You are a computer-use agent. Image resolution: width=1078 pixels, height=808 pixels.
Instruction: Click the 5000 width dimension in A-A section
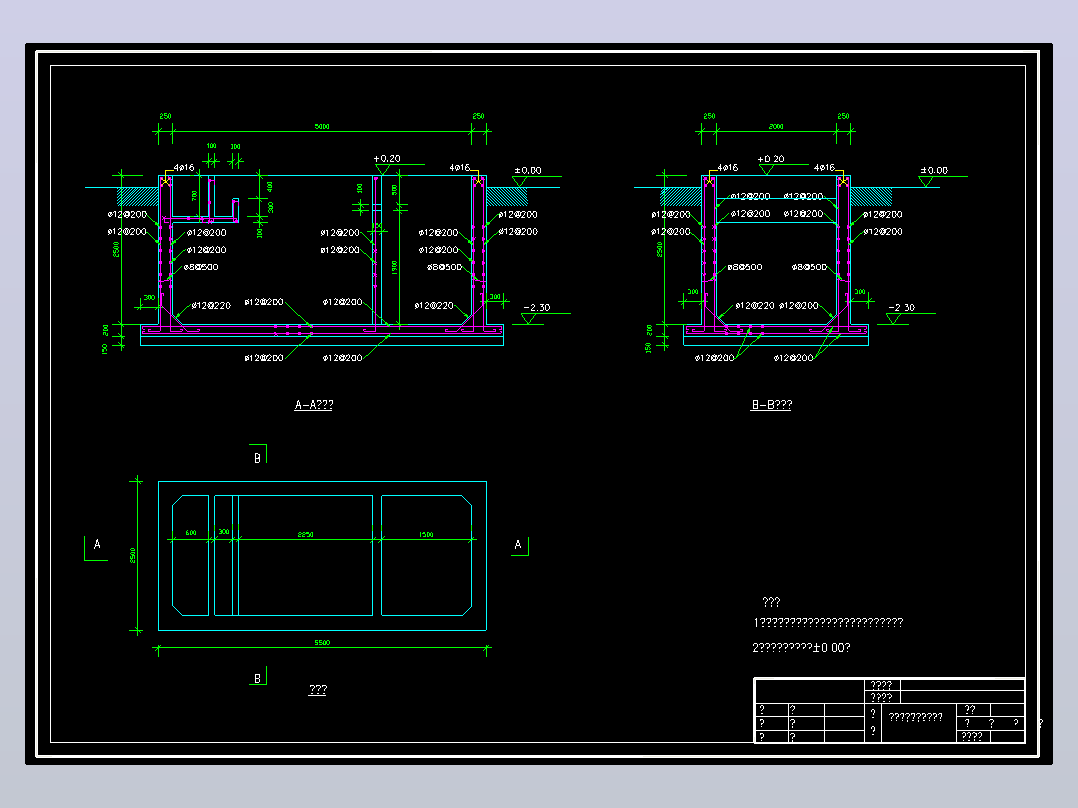point(322,127)
